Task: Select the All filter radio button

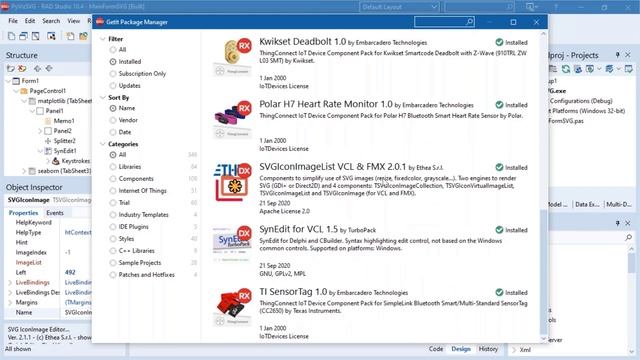Action: click(113, 50)
